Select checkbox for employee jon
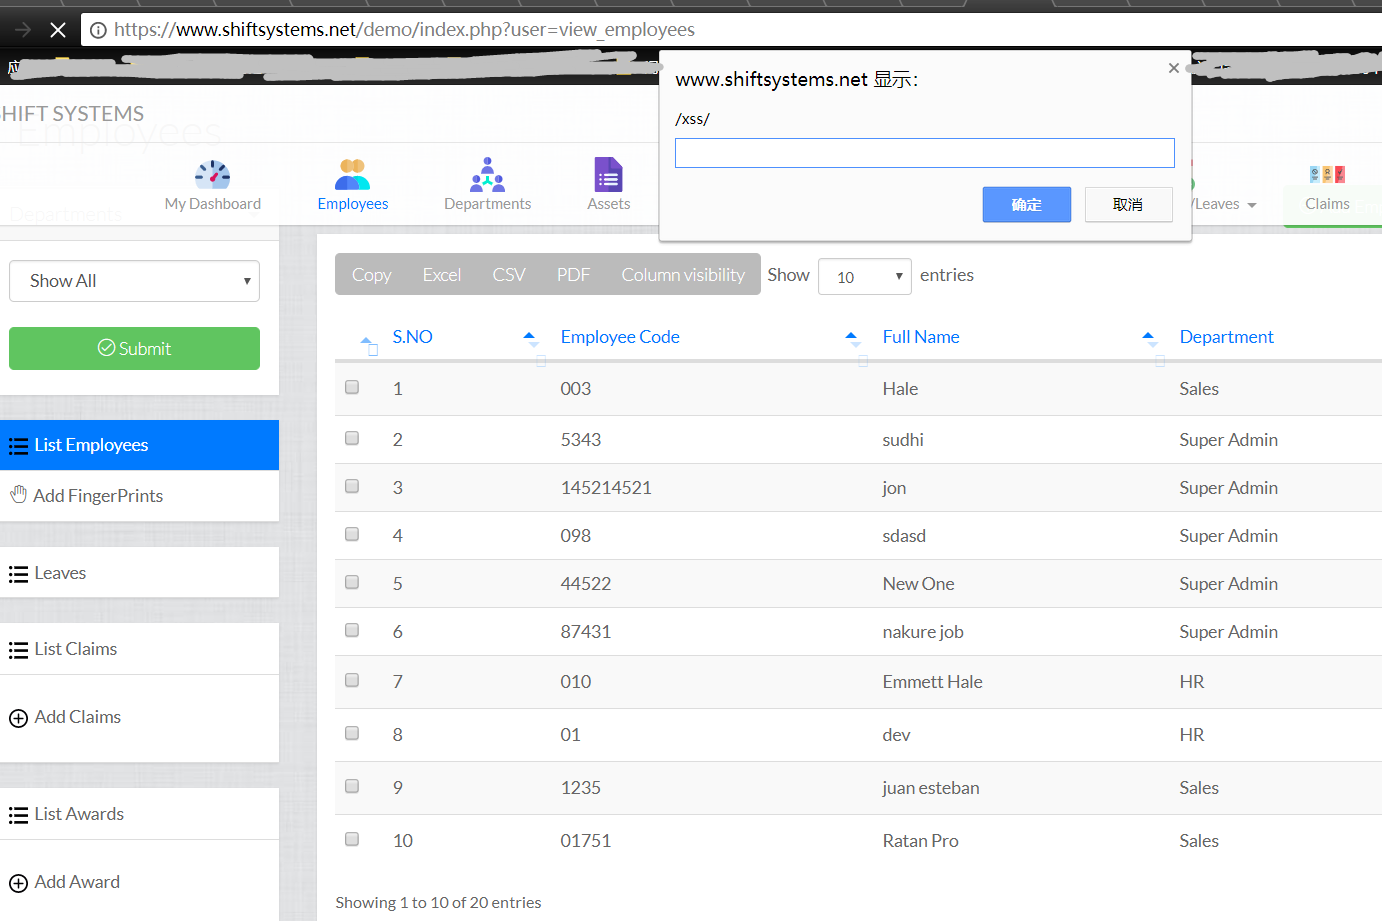Viewport: 1382px width, 921px height. click(352, 486)
